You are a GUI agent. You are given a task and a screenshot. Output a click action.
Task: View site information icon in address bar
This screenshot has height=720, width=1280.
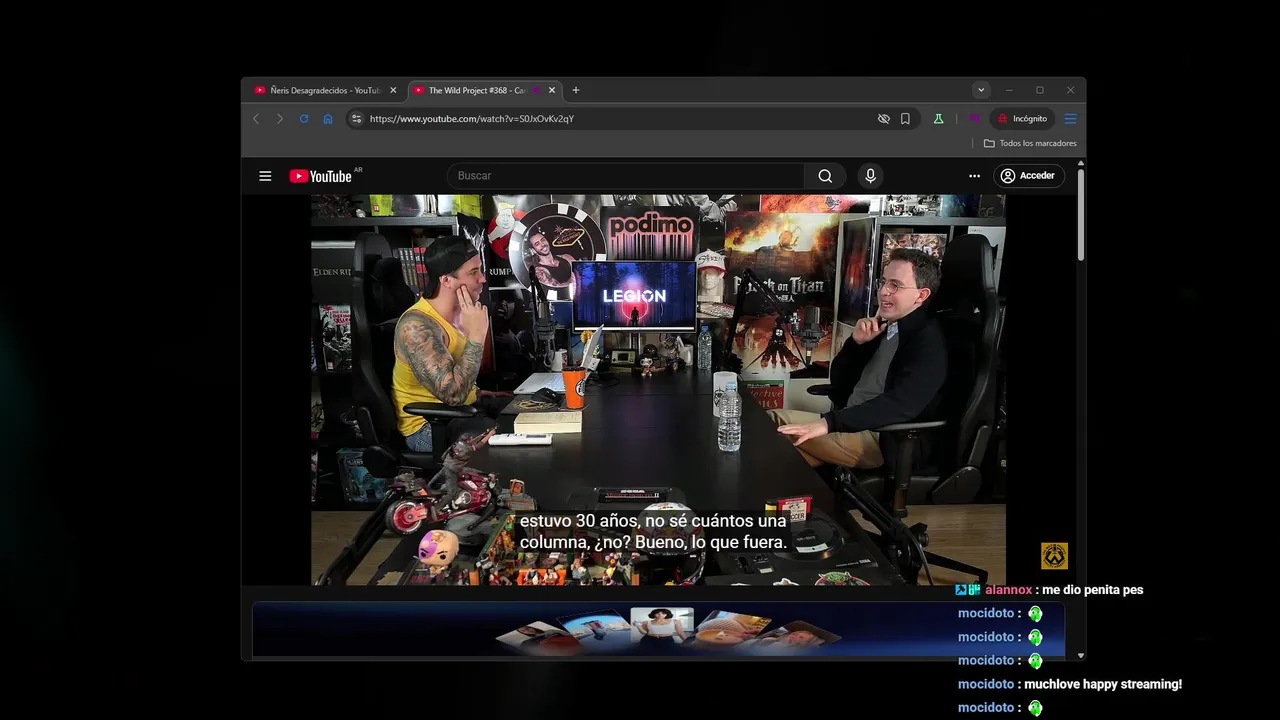(356, 119)
